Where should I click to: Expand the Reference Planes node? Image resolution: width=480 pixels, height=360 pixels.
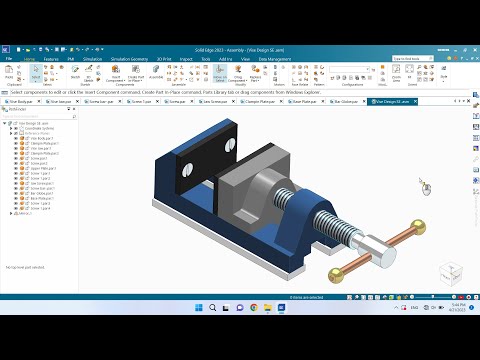11,133
